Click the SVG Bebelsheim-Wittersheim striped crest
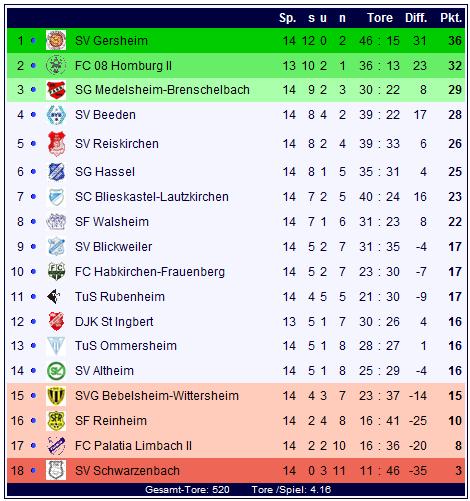The width and height of the screenshot is (470, 501). (56, 396)
